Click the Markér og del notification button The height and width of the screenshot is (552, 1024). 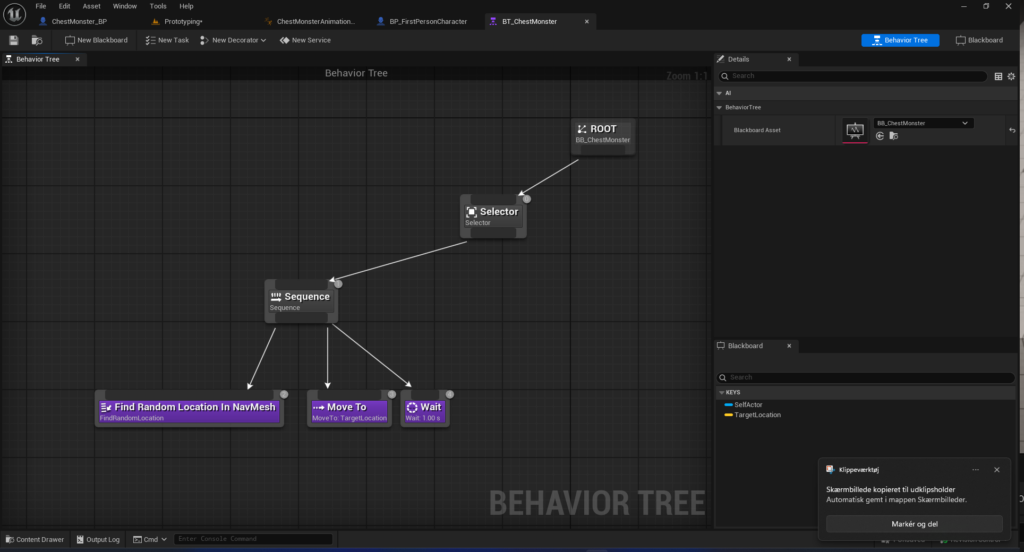914,524
